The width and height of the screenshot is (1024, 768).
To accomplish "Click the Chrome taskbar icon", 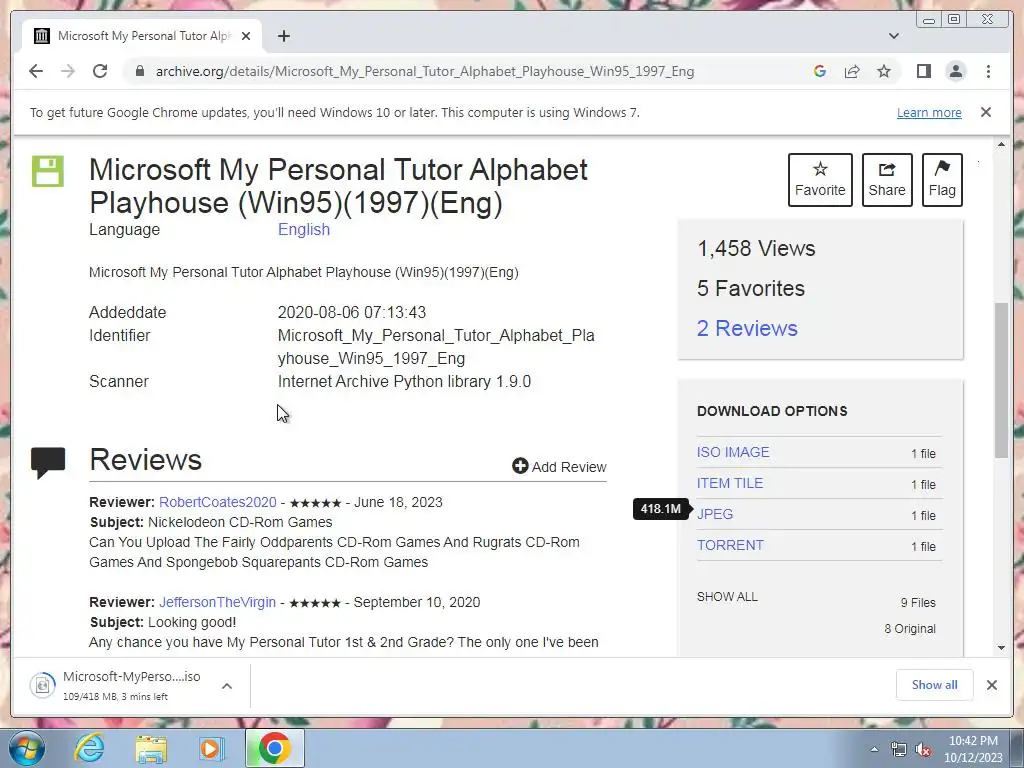I will coord(274,748).
